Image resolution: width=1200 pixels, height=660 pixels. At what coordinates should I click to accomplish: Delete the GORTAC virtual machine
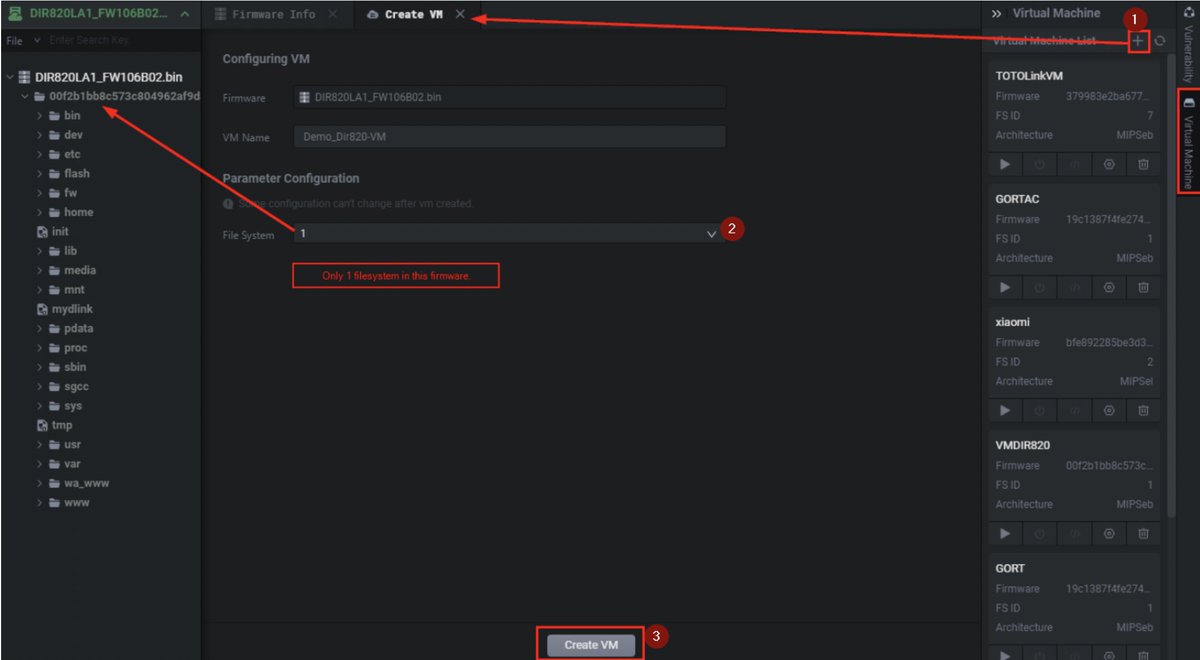click(x=1144, y=287)
